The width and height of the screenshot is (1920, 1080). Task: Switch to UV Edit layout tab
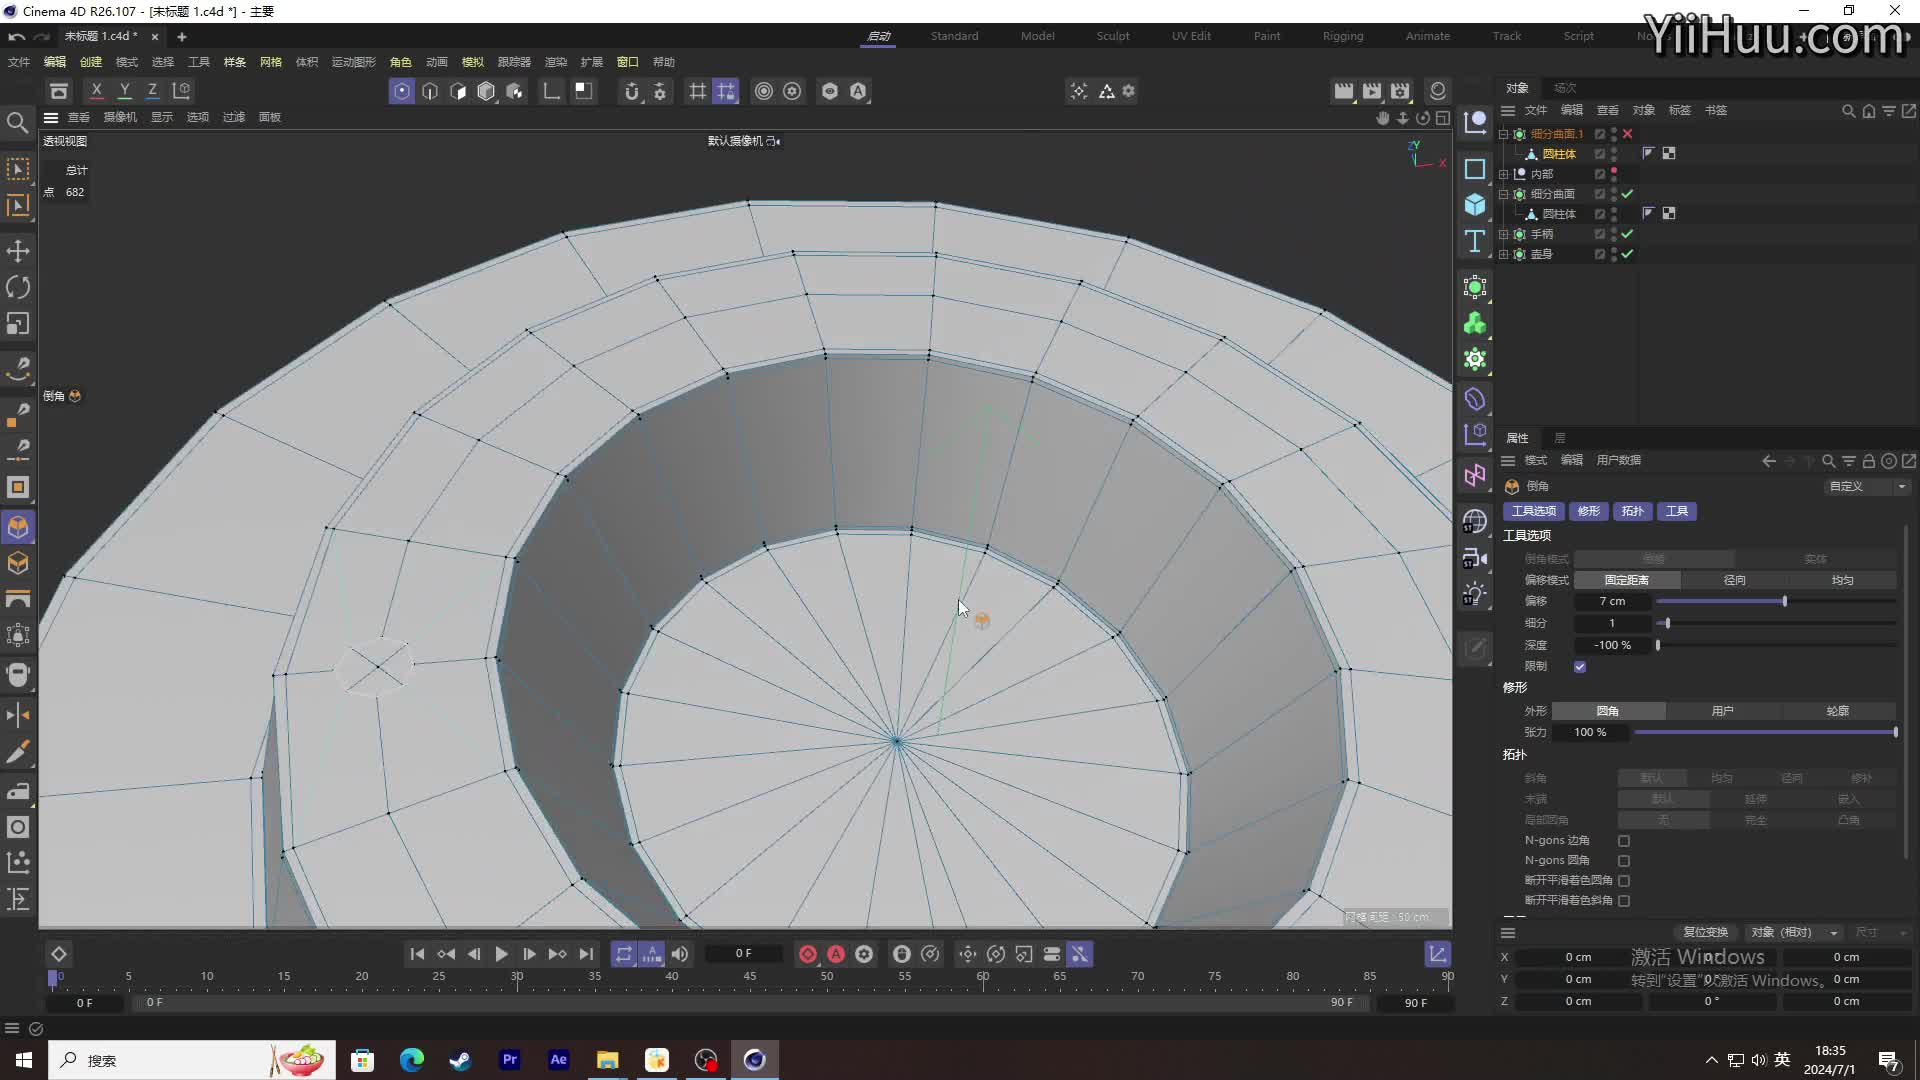pyautogui.click(x=1191, y=36)
